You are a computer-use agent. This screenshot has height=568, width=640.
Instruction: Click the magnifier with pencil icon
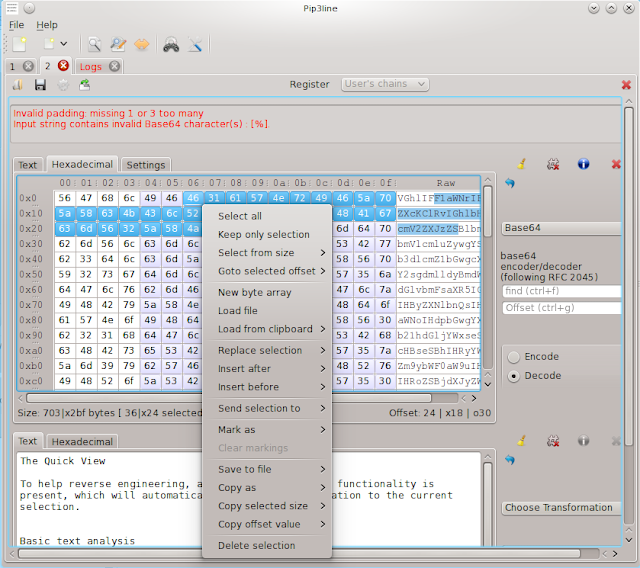[x=118, y=44]
